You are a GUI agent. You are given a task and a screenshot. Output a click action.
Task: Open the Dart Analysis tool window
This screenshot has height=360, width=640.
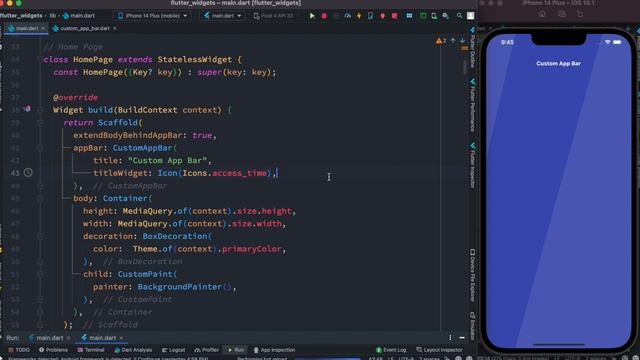pos(133,350)
